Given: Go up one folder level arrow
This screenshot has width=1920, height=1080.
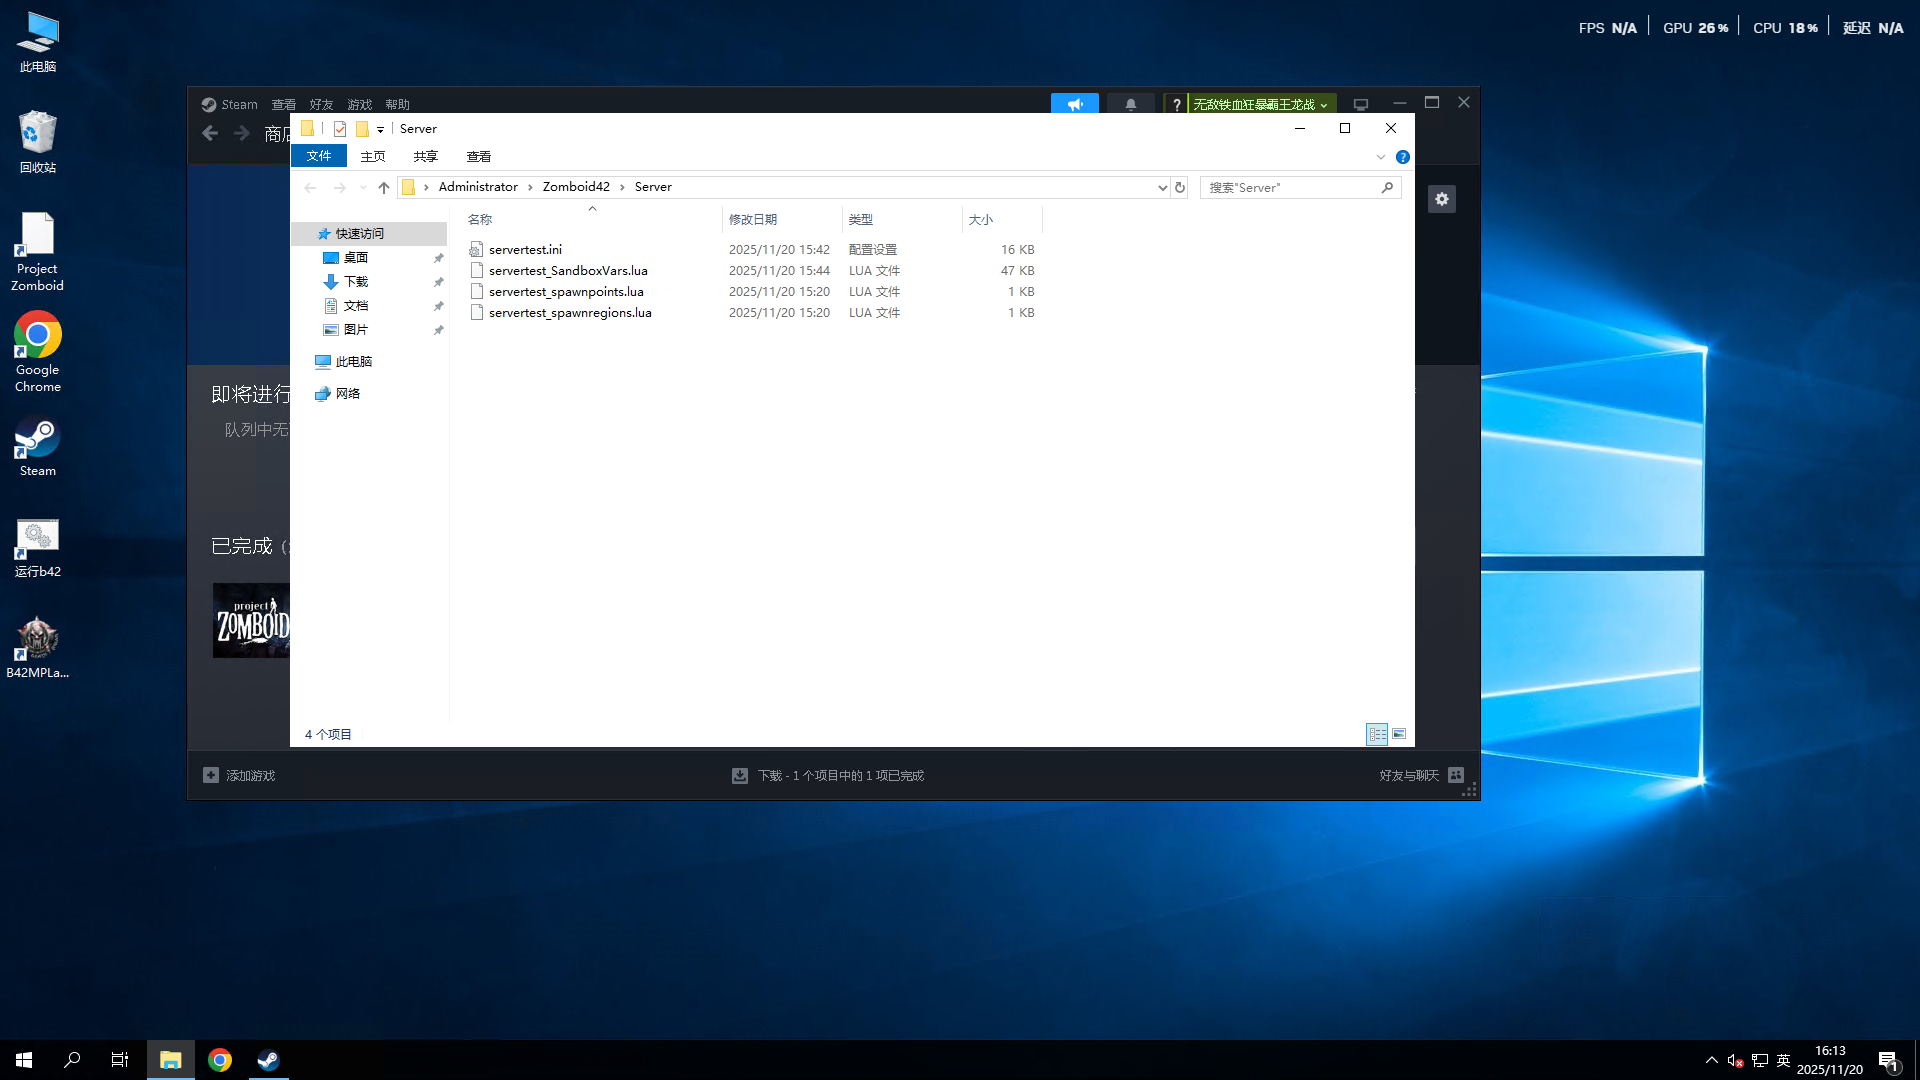Looking at the screenshot, I should click(x=384, y=187).
